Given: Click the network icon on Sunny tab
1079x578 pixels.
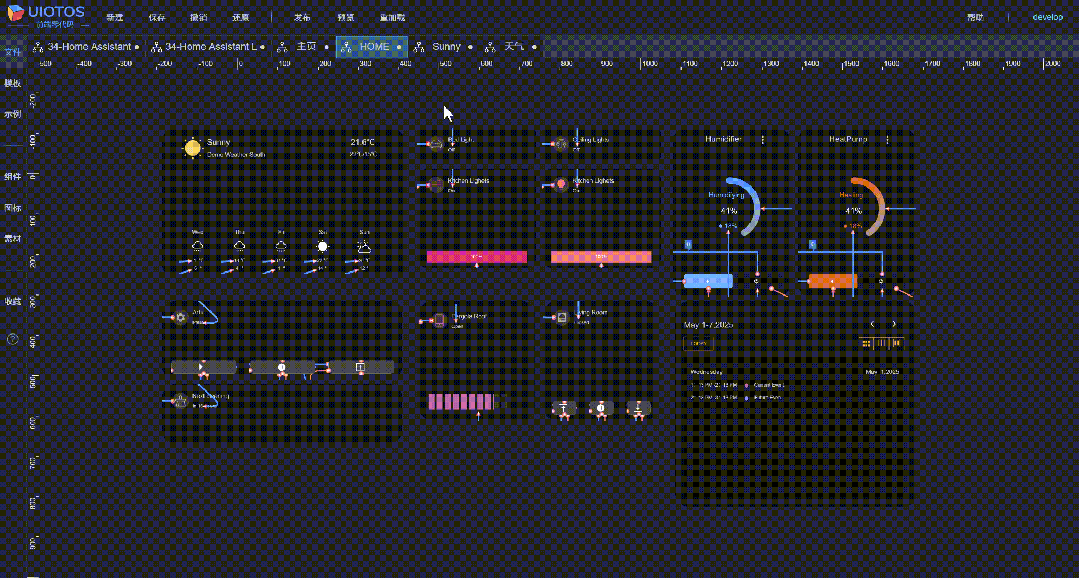Looking at the screenshot, I should tap(419, 47).
